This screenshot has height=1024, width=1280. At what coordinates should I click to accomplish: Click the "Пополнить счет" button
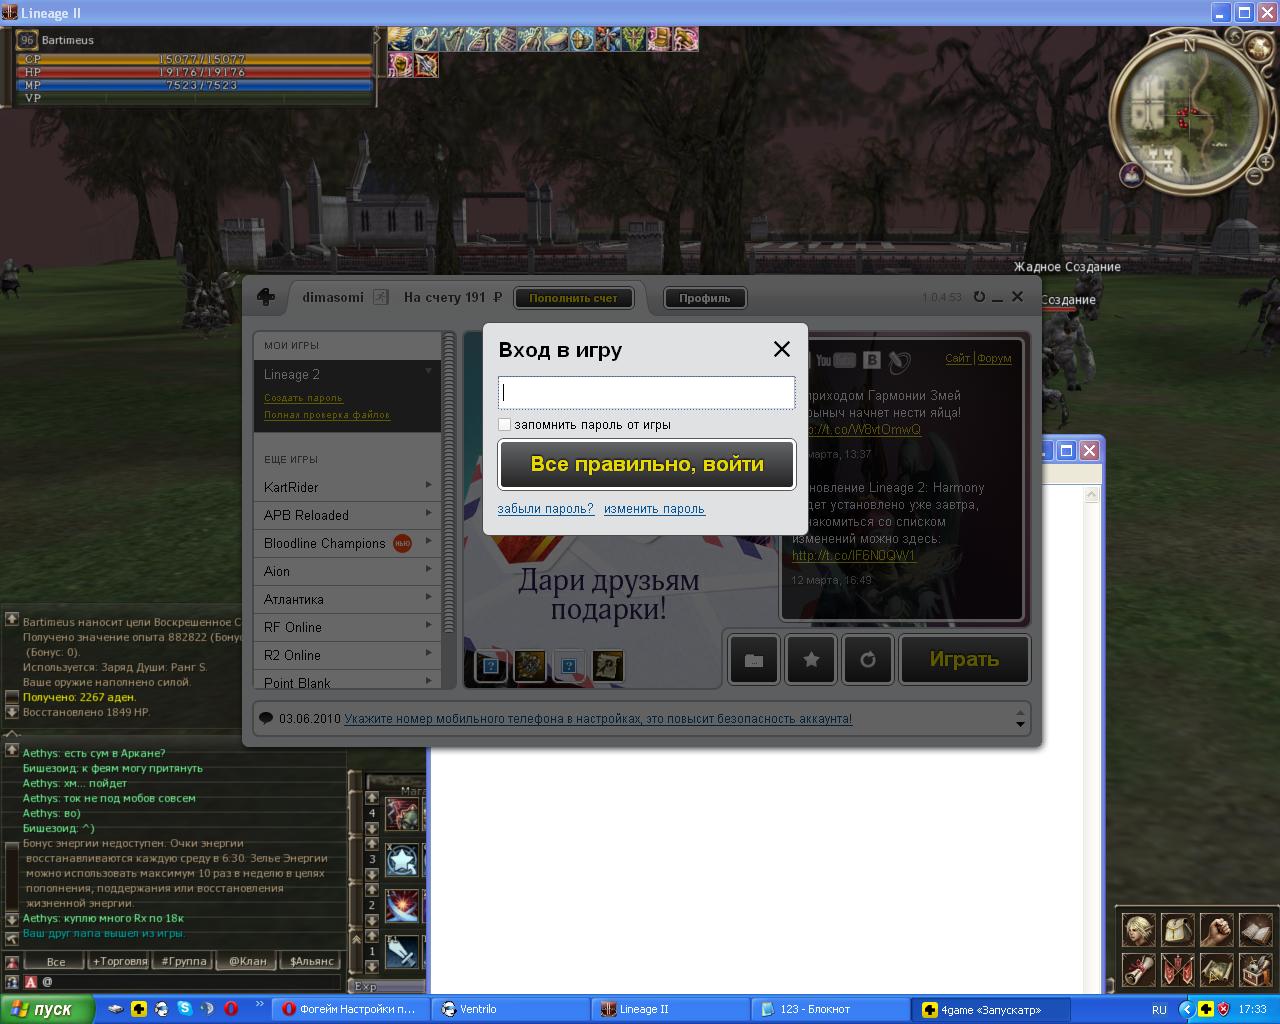(x=574, y=298)
